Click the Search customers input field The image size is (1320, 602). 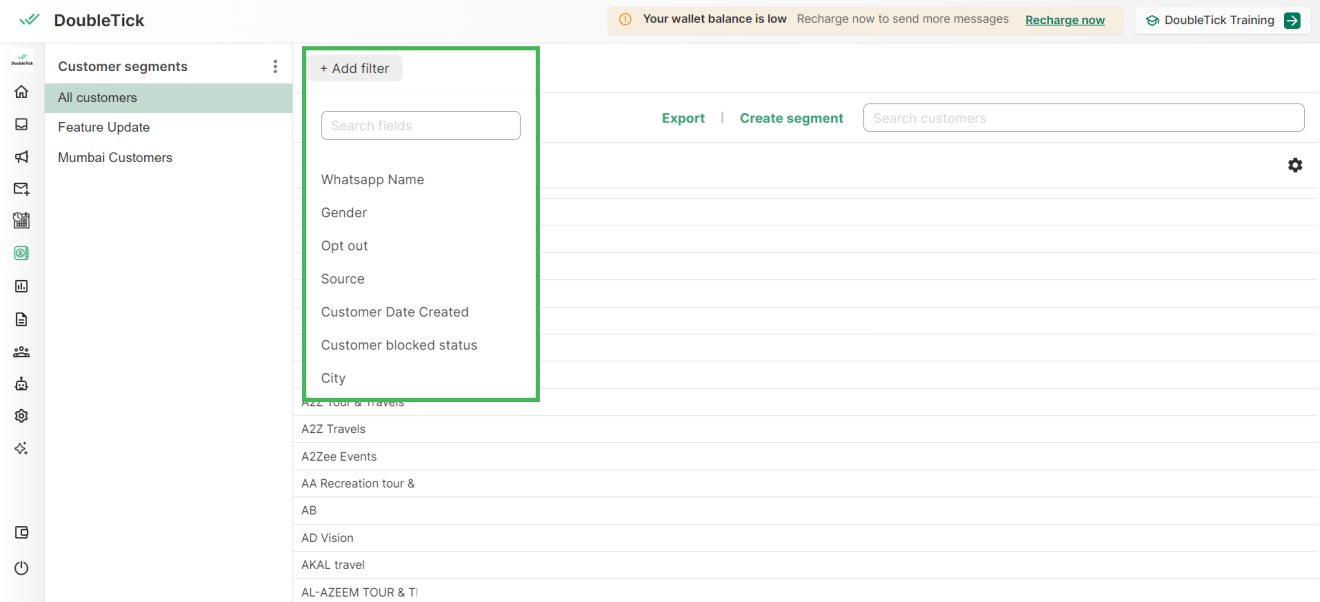pos(1083,118)
